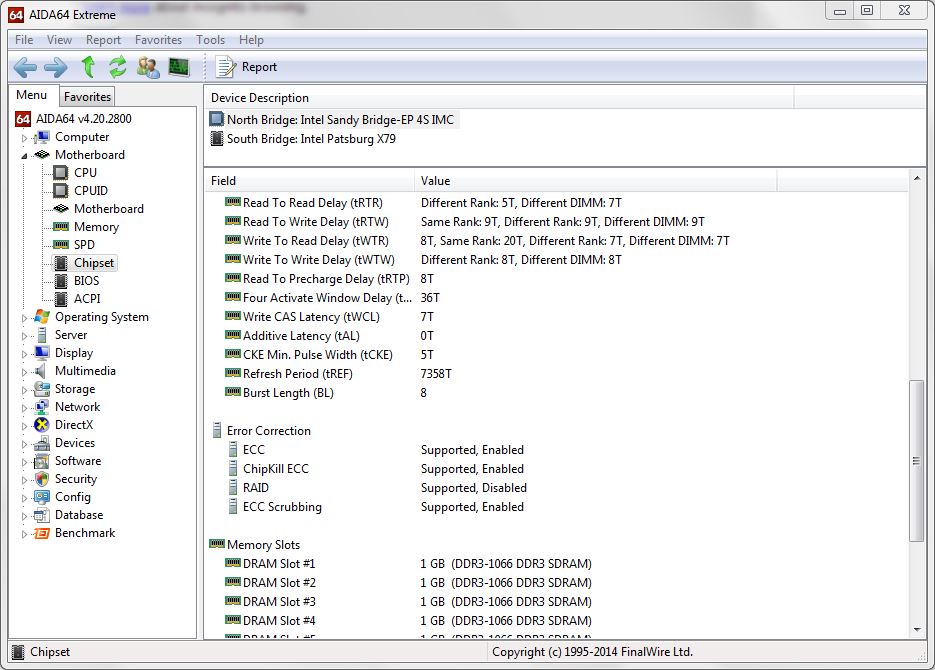This screenshot has width=935, height=670.
Task: Switch to the Favorites tab in sidebar
Action: click(87, 97)
